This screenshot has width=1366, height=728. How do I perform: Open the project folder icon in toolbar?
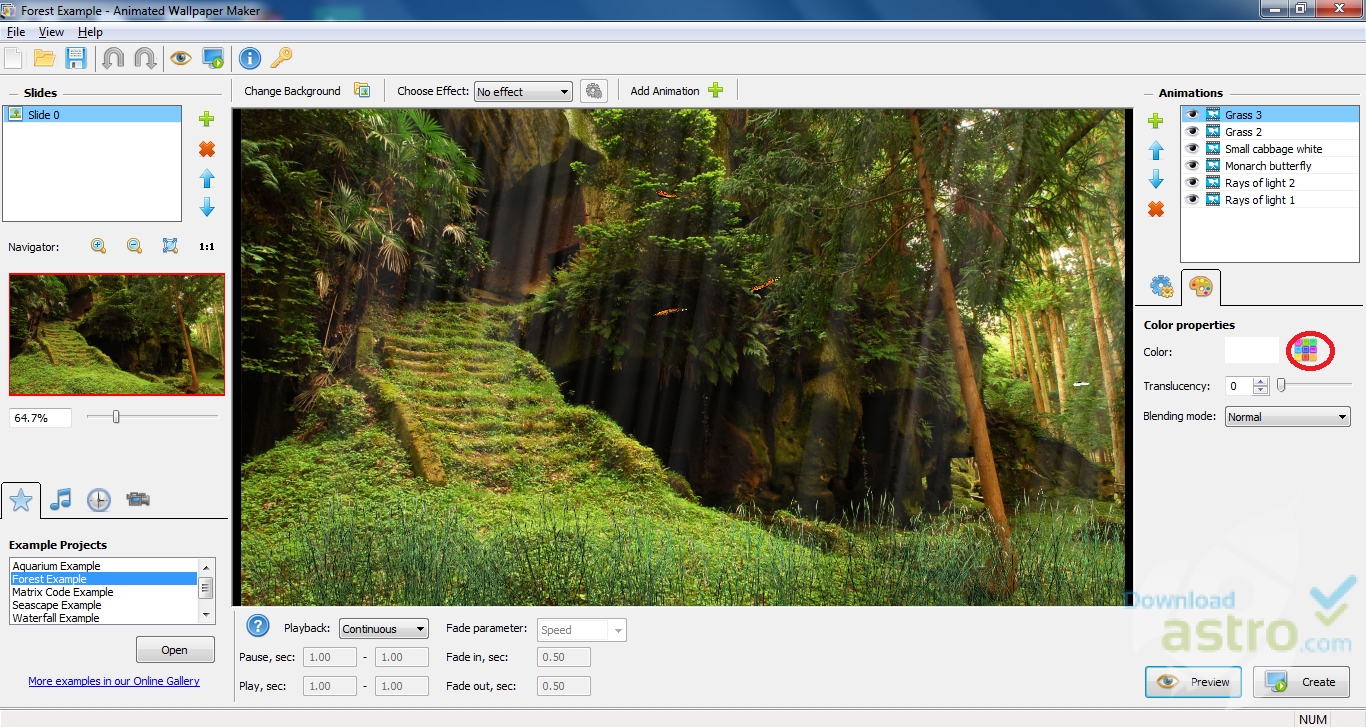click(x=44, y=58)
